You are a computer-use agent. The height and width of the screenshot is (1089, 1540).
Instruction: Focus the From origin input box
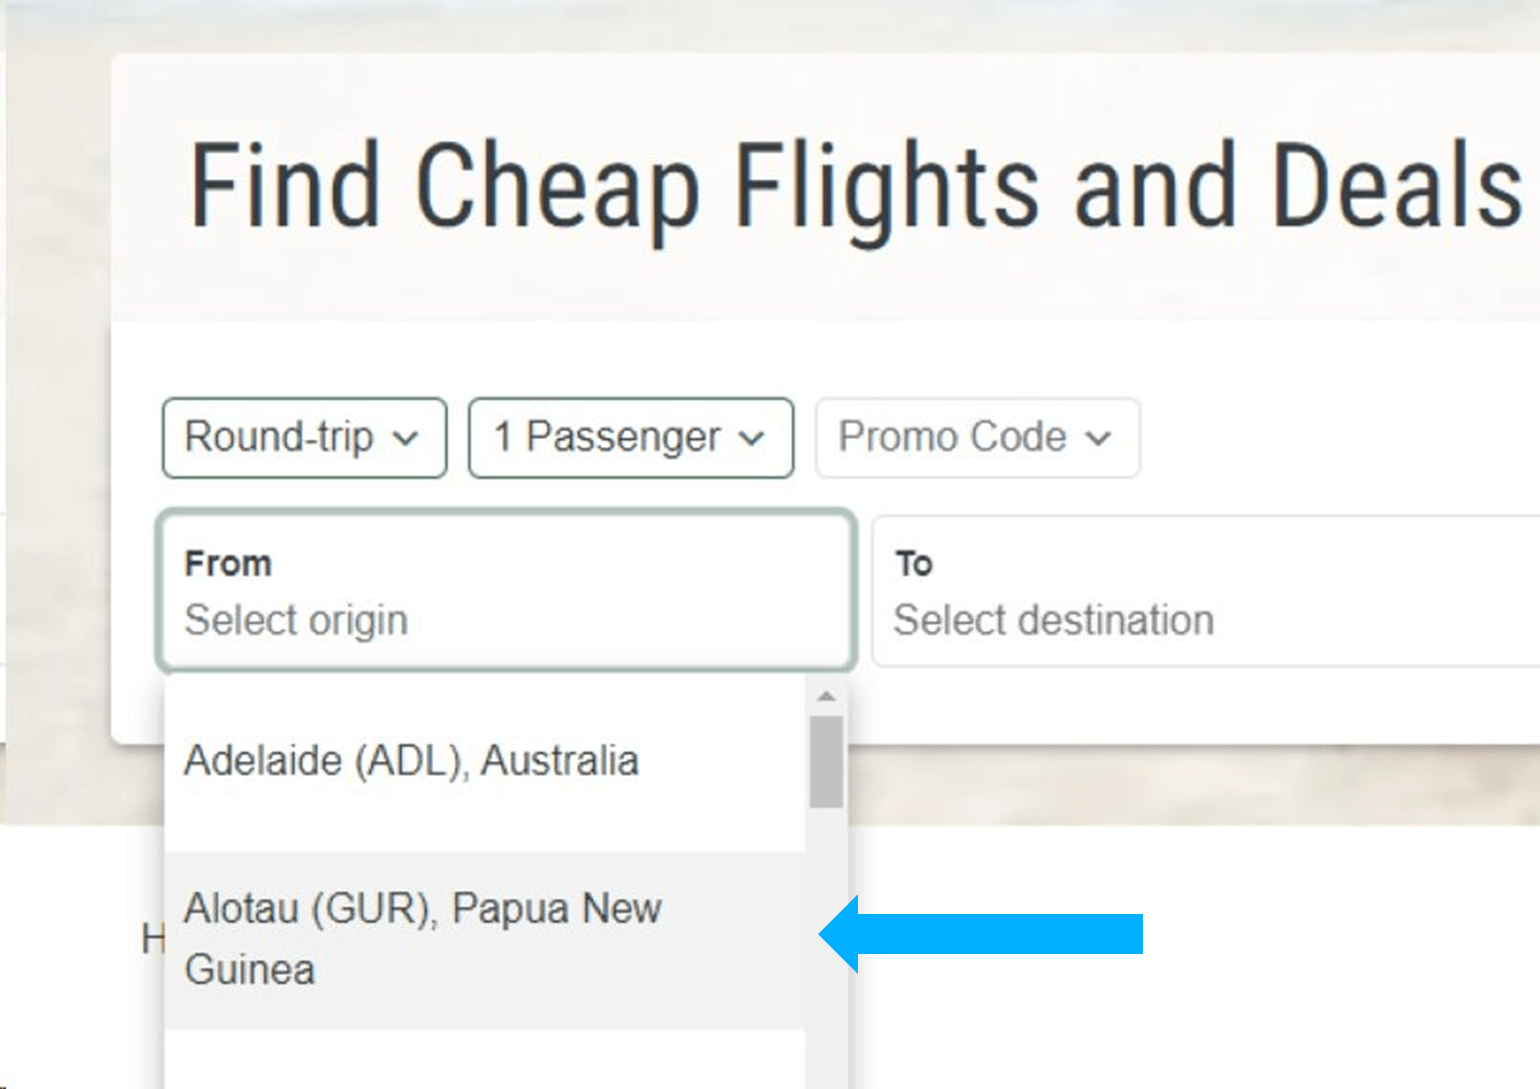click(507, 590)
